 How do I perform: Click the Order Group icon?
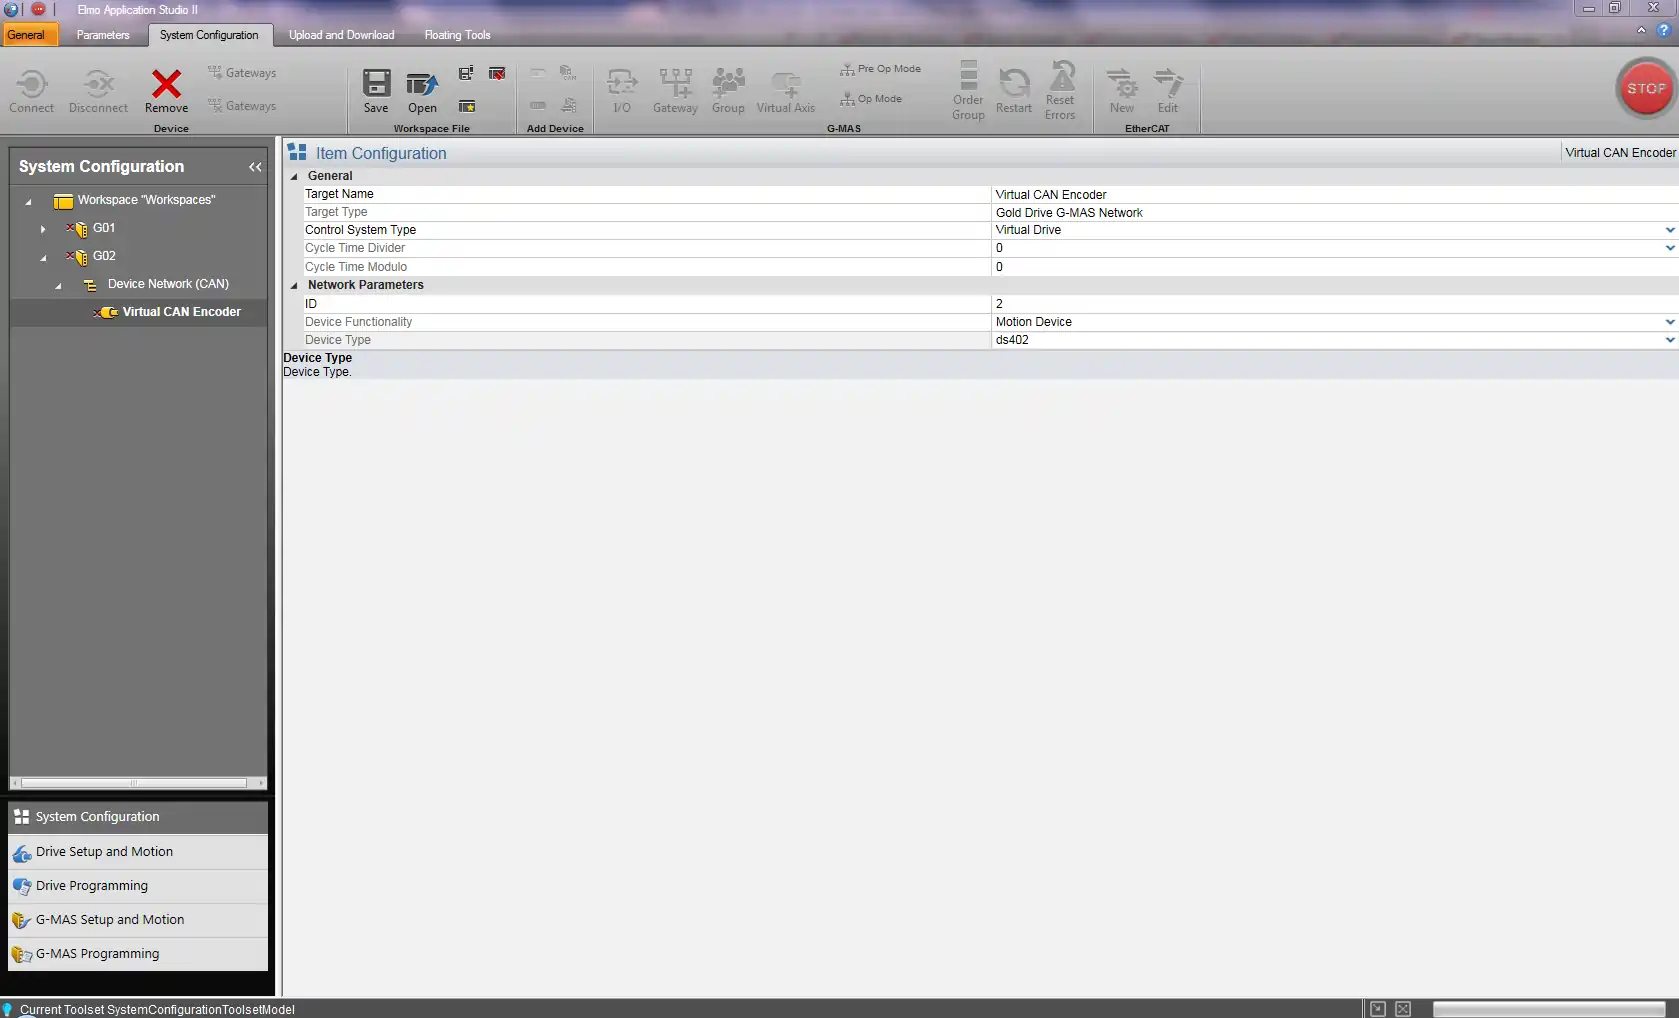click(x=968, y=91)
